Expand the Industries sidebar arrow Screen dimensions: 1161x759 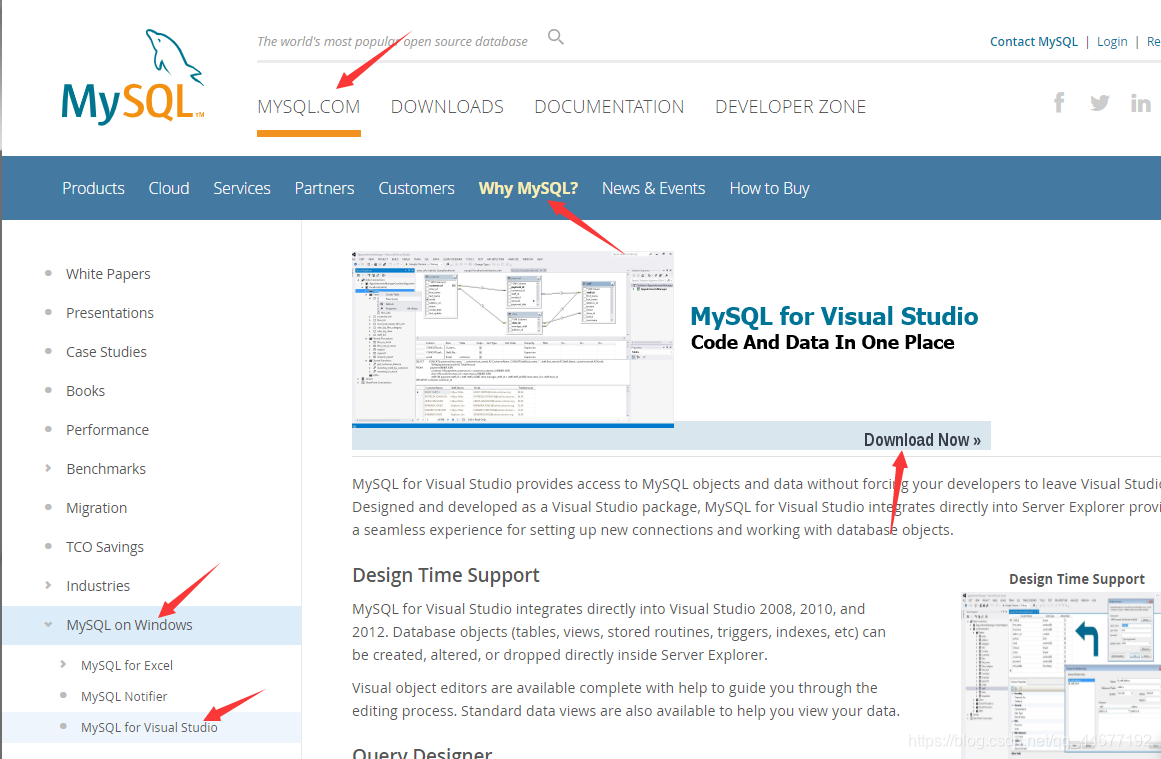point(48,585)
